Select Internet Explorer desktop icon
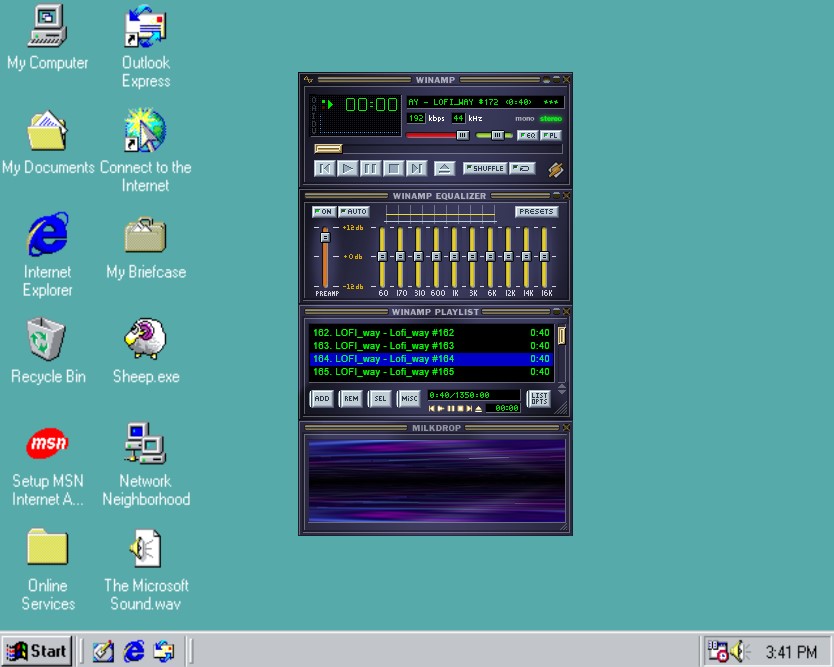This screenshot has height=667, width=834. tap(48, 255)
